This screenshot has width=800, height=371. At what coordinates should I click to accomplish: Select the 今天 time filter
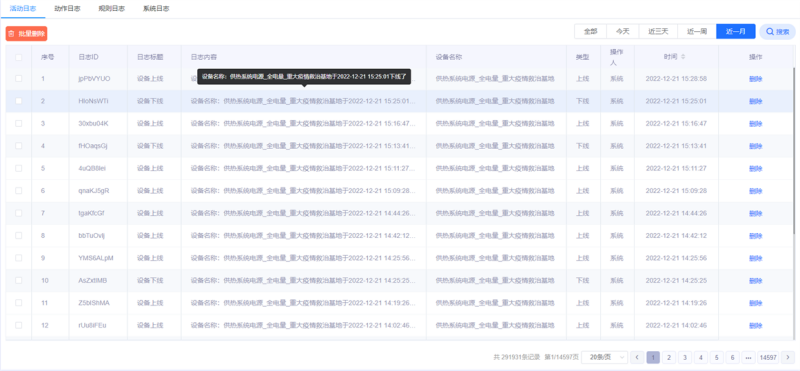(x=622, y=32)
